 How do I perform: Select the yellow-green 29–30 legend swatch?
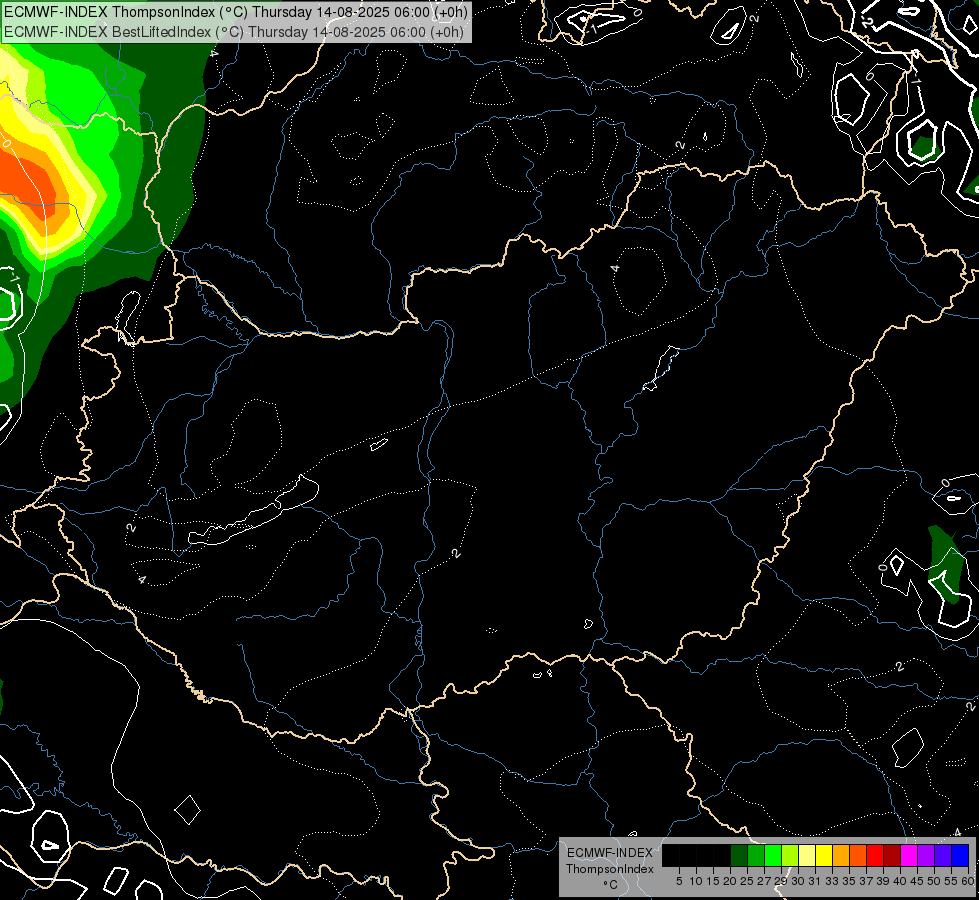point(790,855)
